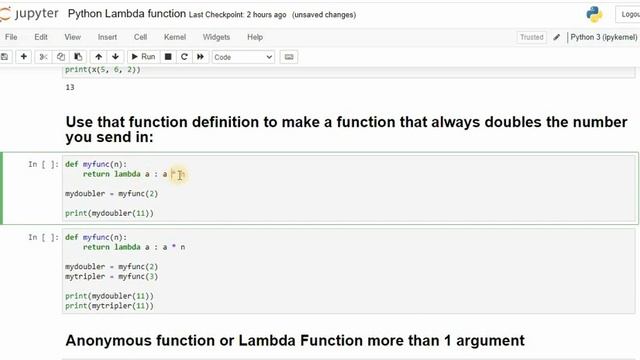Open the Insert menu

pos(107,37)
